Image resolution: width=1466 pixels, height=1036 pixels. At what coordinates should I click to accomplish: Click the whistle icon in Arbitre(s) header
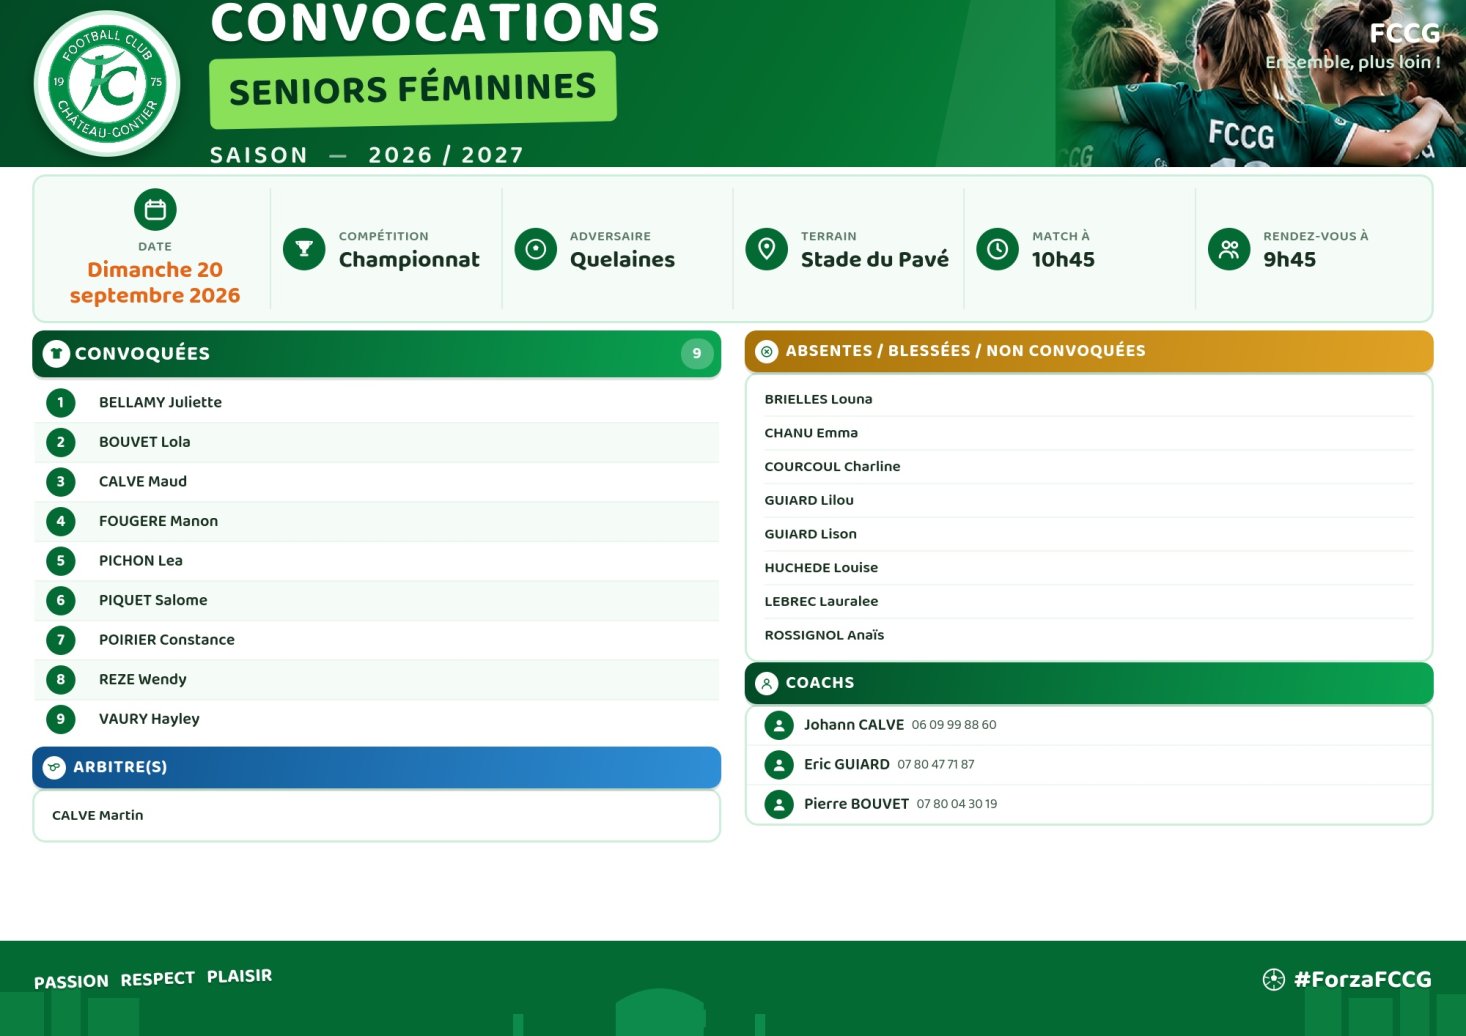coord(54,767)
